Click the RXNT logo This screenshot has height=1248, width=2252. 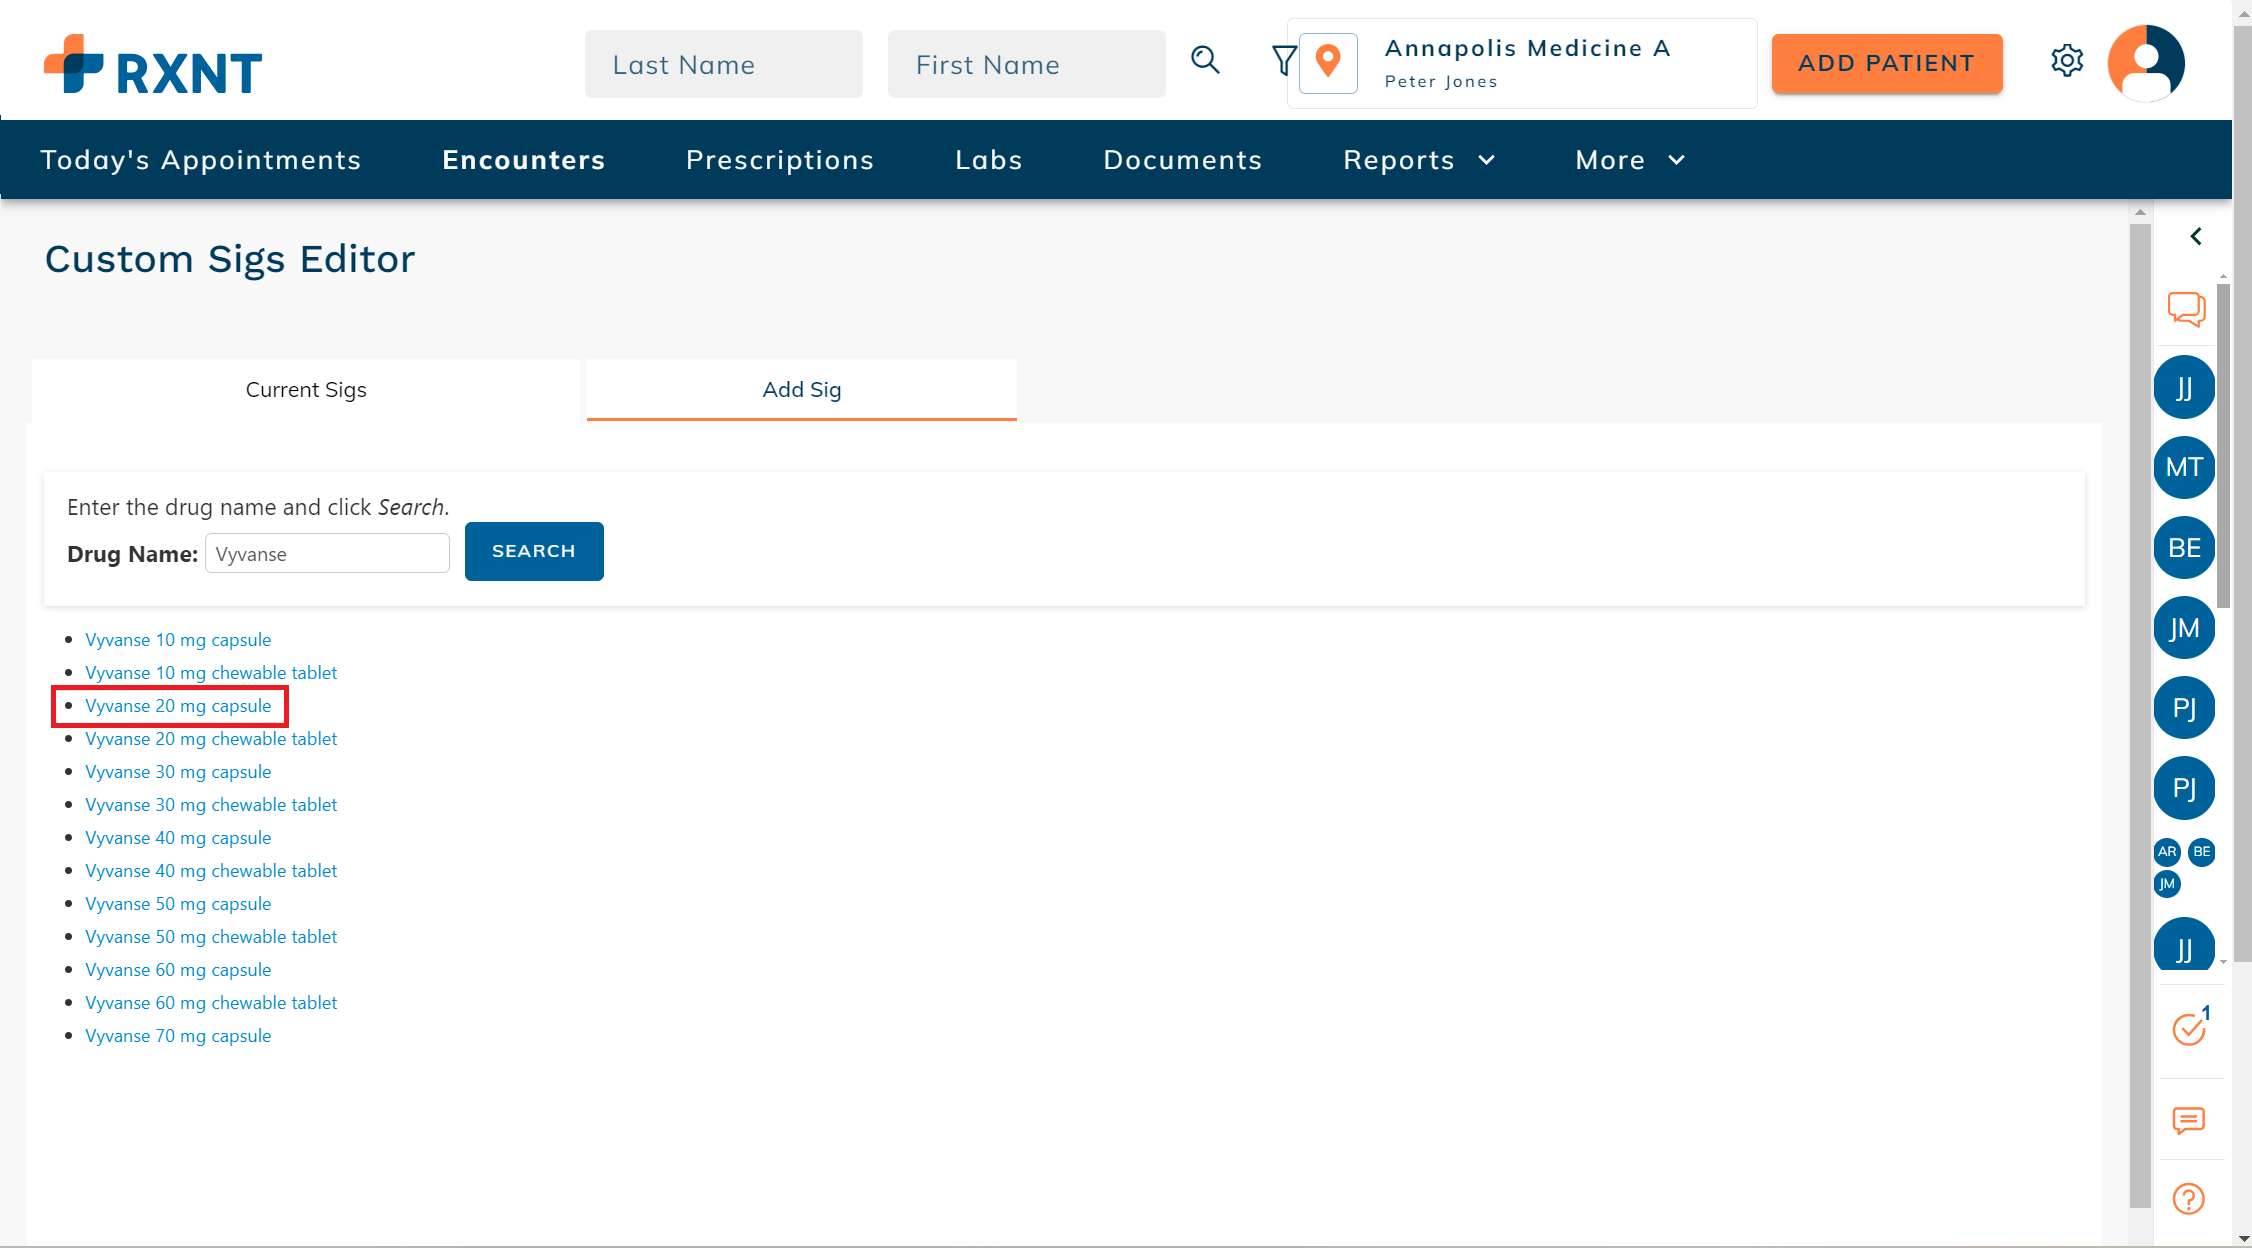coord(153,66)
